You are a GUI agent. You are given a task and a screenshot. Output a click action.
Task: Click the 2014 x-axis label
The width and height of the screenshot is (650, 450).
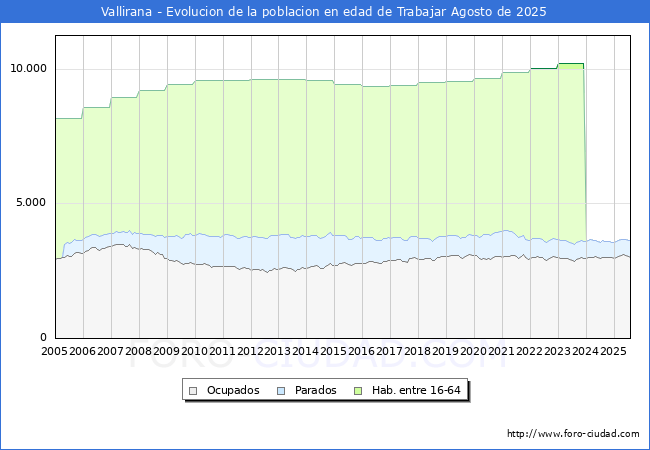pos(306,351)
